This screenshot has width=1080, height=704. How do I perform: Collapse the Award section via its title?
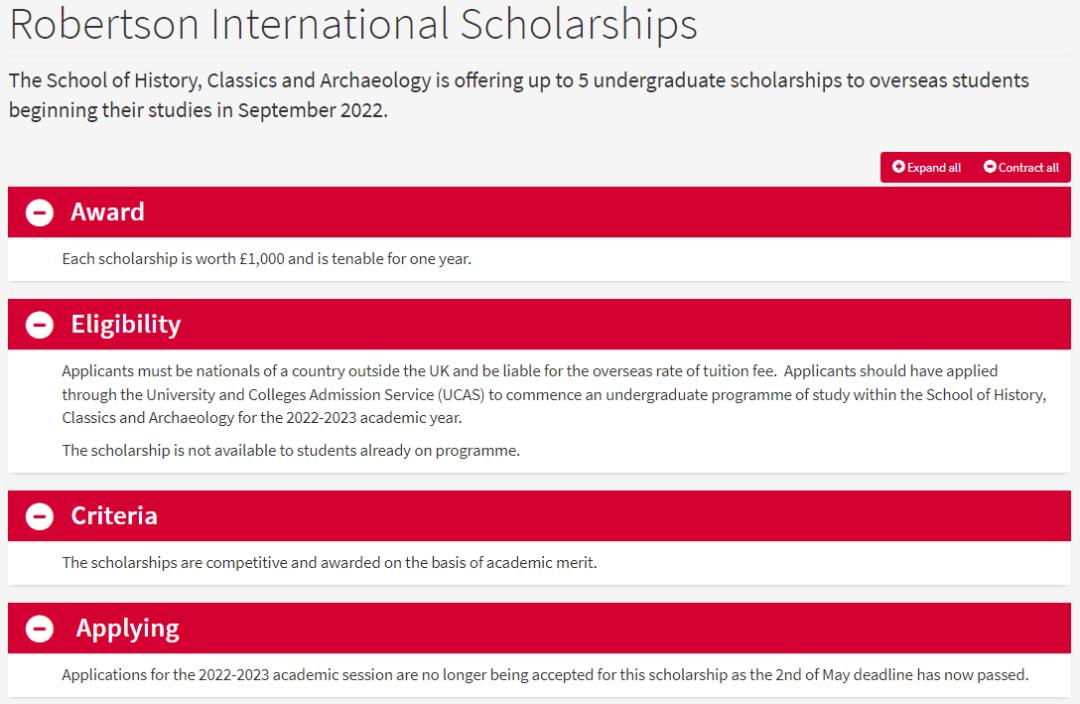pos(107,212)
